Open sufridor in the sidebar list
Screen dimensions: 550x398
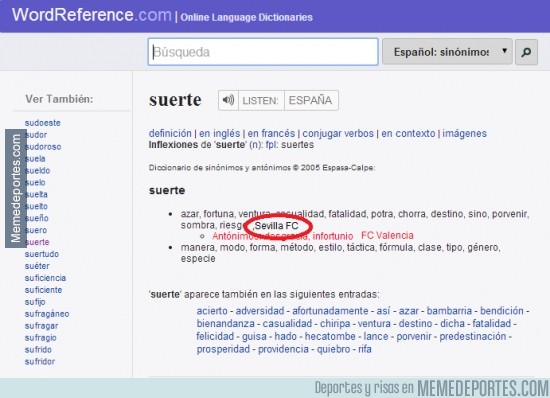[40, 362]
